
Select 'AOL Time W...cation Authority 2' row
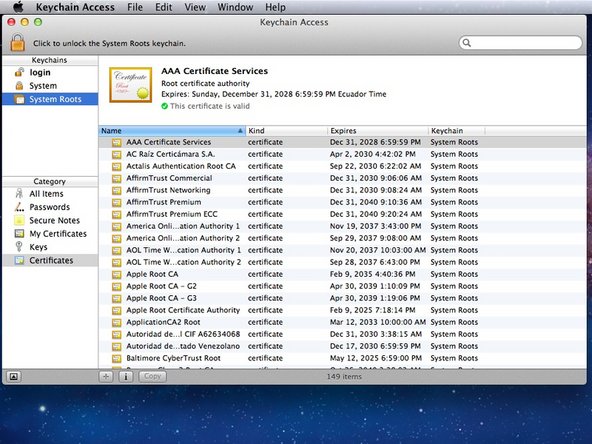click(342, 262)
